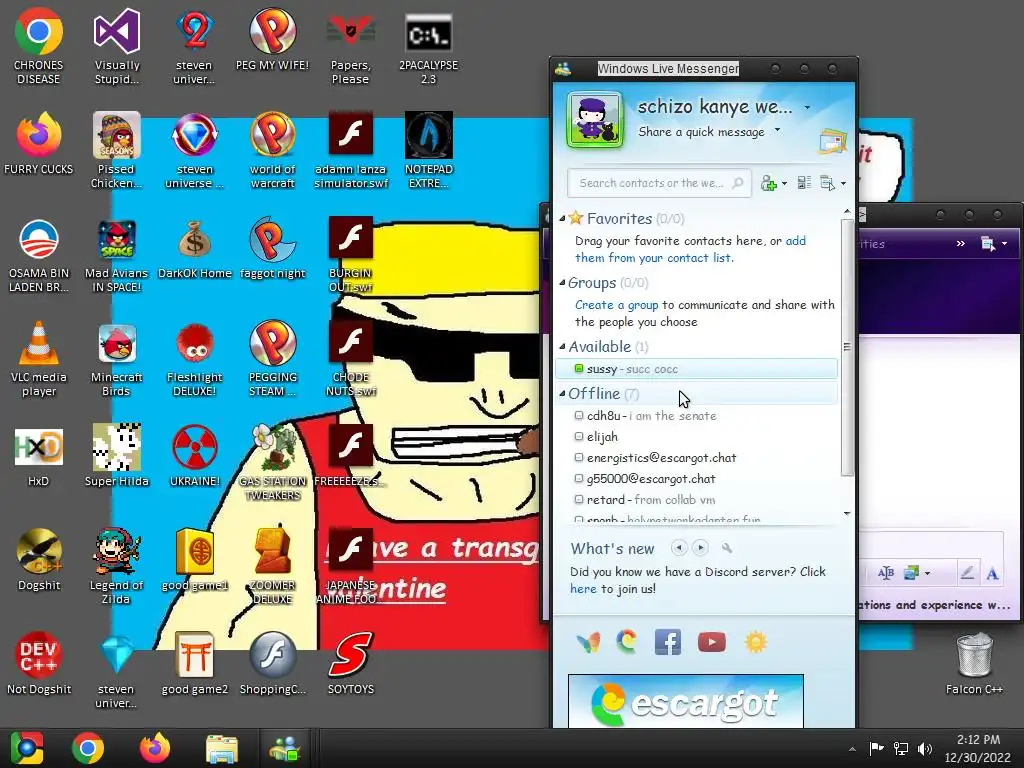Open the Minecraft Birds desktop icon
This screenshot has width=1024, height=768.
pos(116,358)
